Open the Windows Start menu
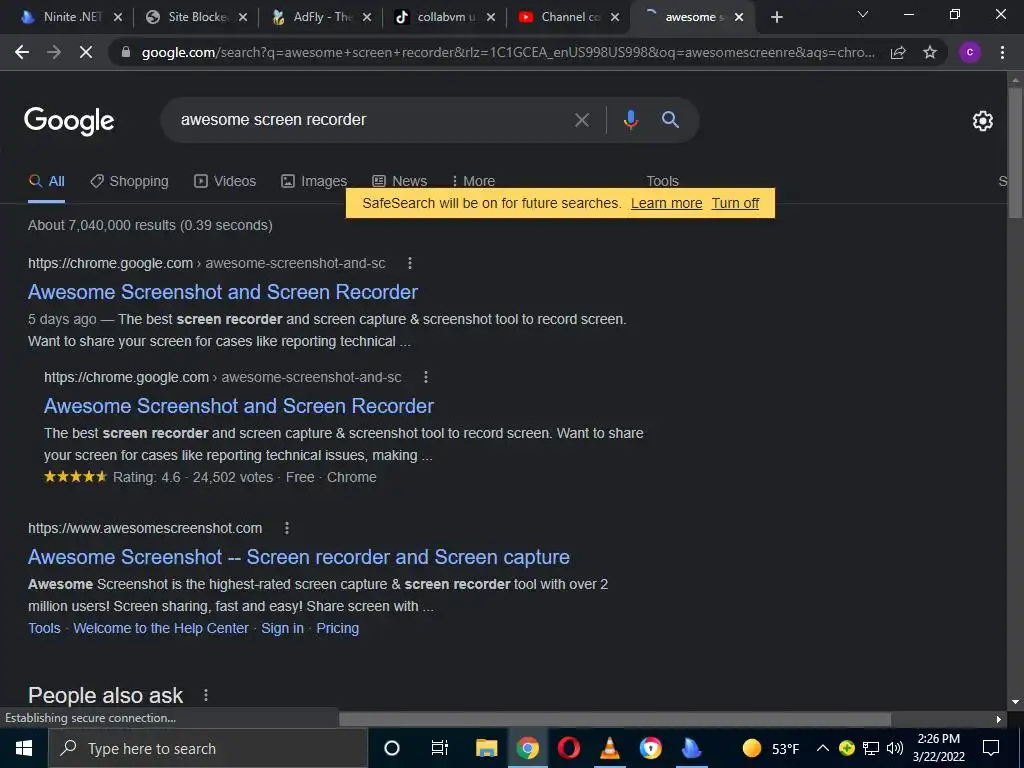The width and height of the screenshot is (1024, 768). 24,748
